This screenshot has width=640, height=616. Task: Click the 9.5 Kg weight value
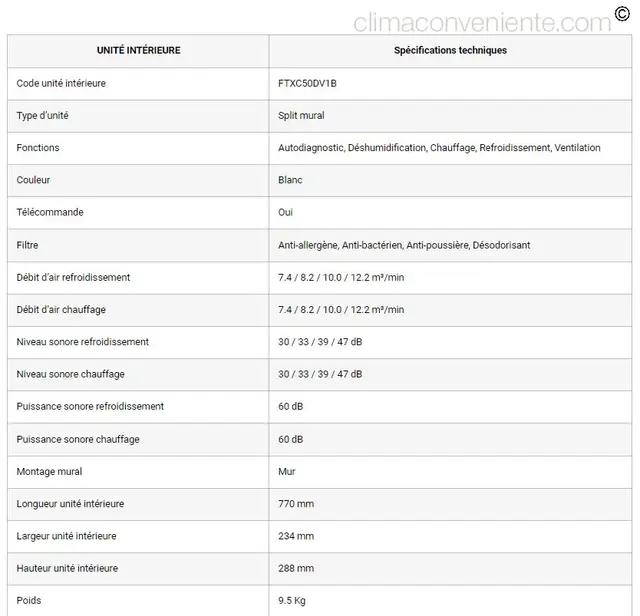tap(292, 600)
